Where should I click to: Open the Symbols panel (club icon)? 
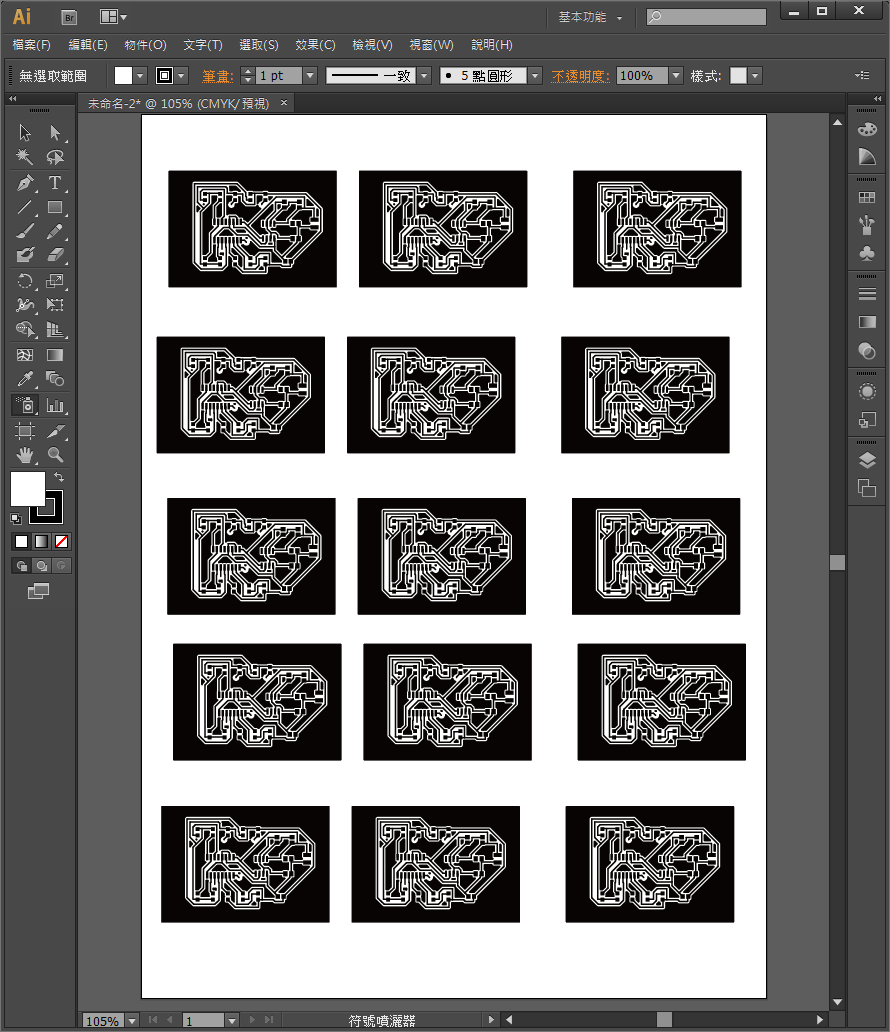tap(867, 254)
